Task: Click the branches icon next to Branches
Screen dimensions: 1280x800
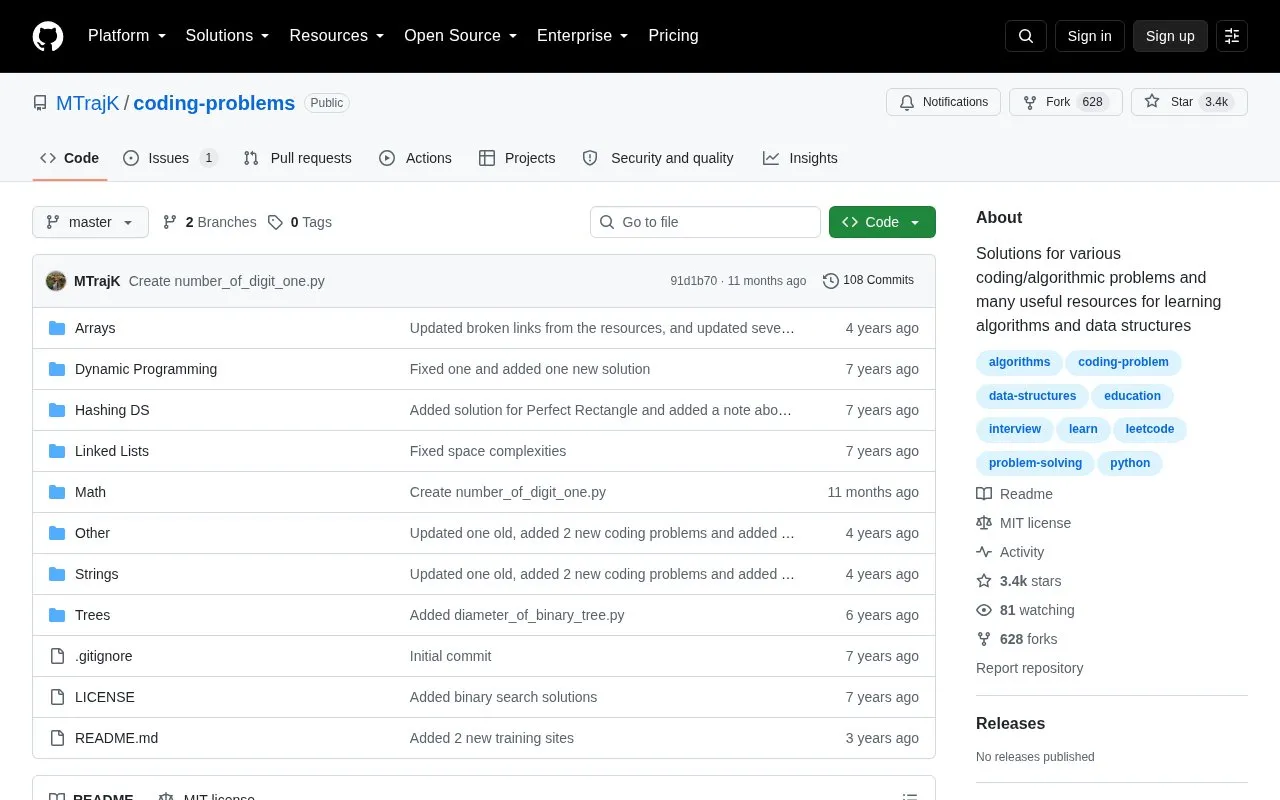Action: click(170, 222)
